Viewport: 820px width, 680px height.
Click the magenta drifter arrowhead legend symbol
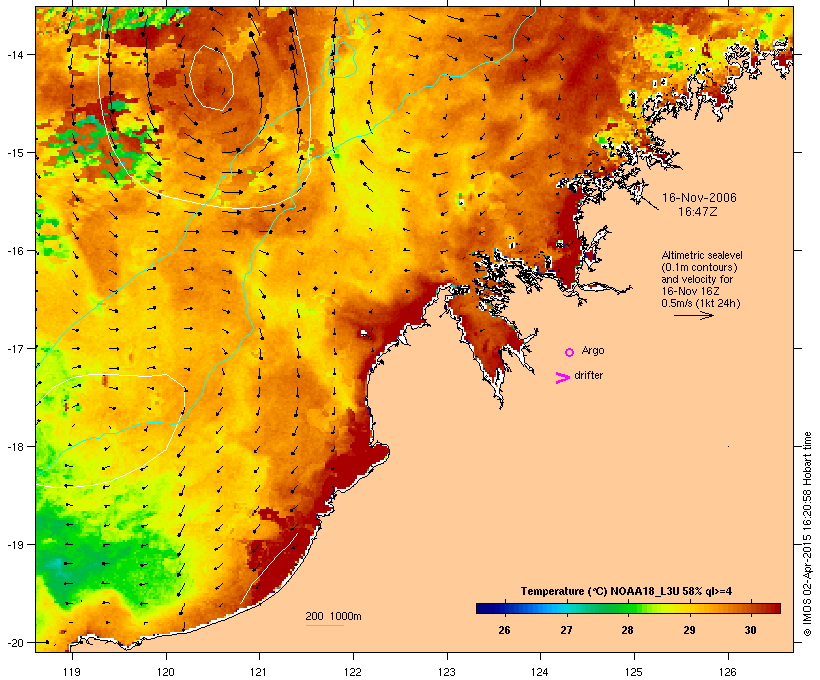tap(563, 378)
